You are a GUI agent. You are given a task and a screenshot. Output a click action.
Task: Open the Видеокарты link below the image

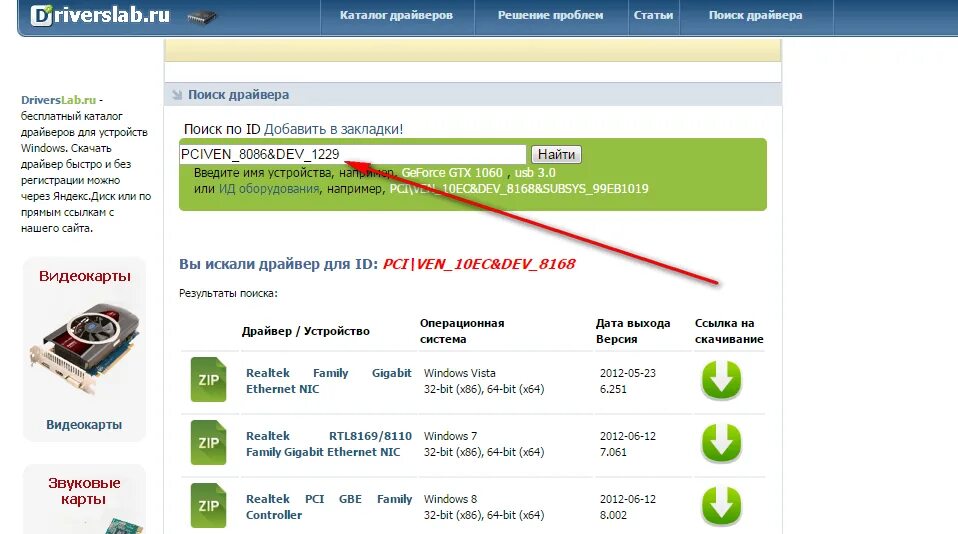point(84,425)
